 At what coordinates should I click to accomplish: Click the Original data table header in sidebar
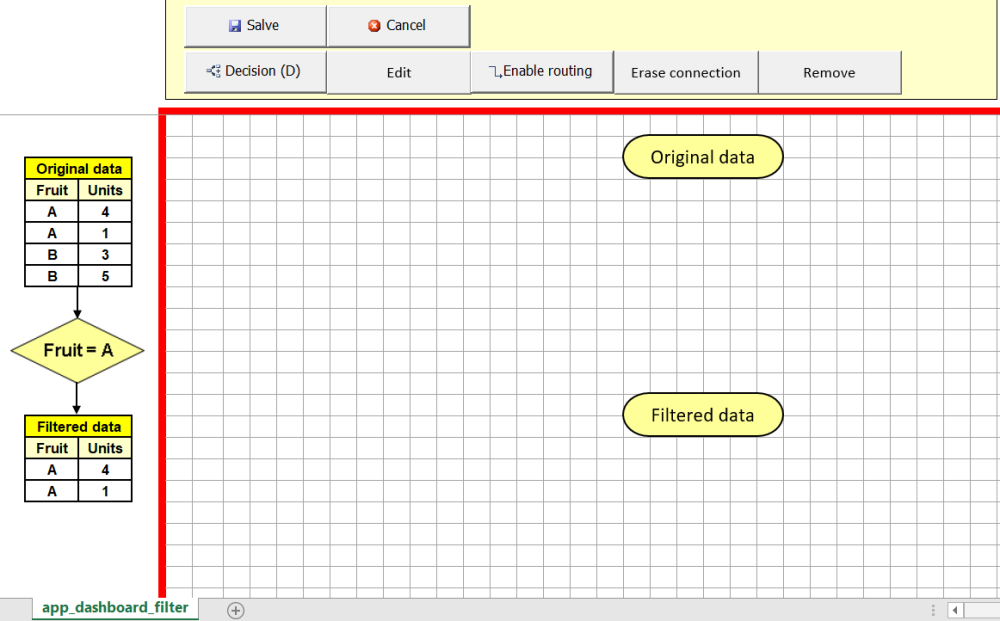(x=78, y=168)
